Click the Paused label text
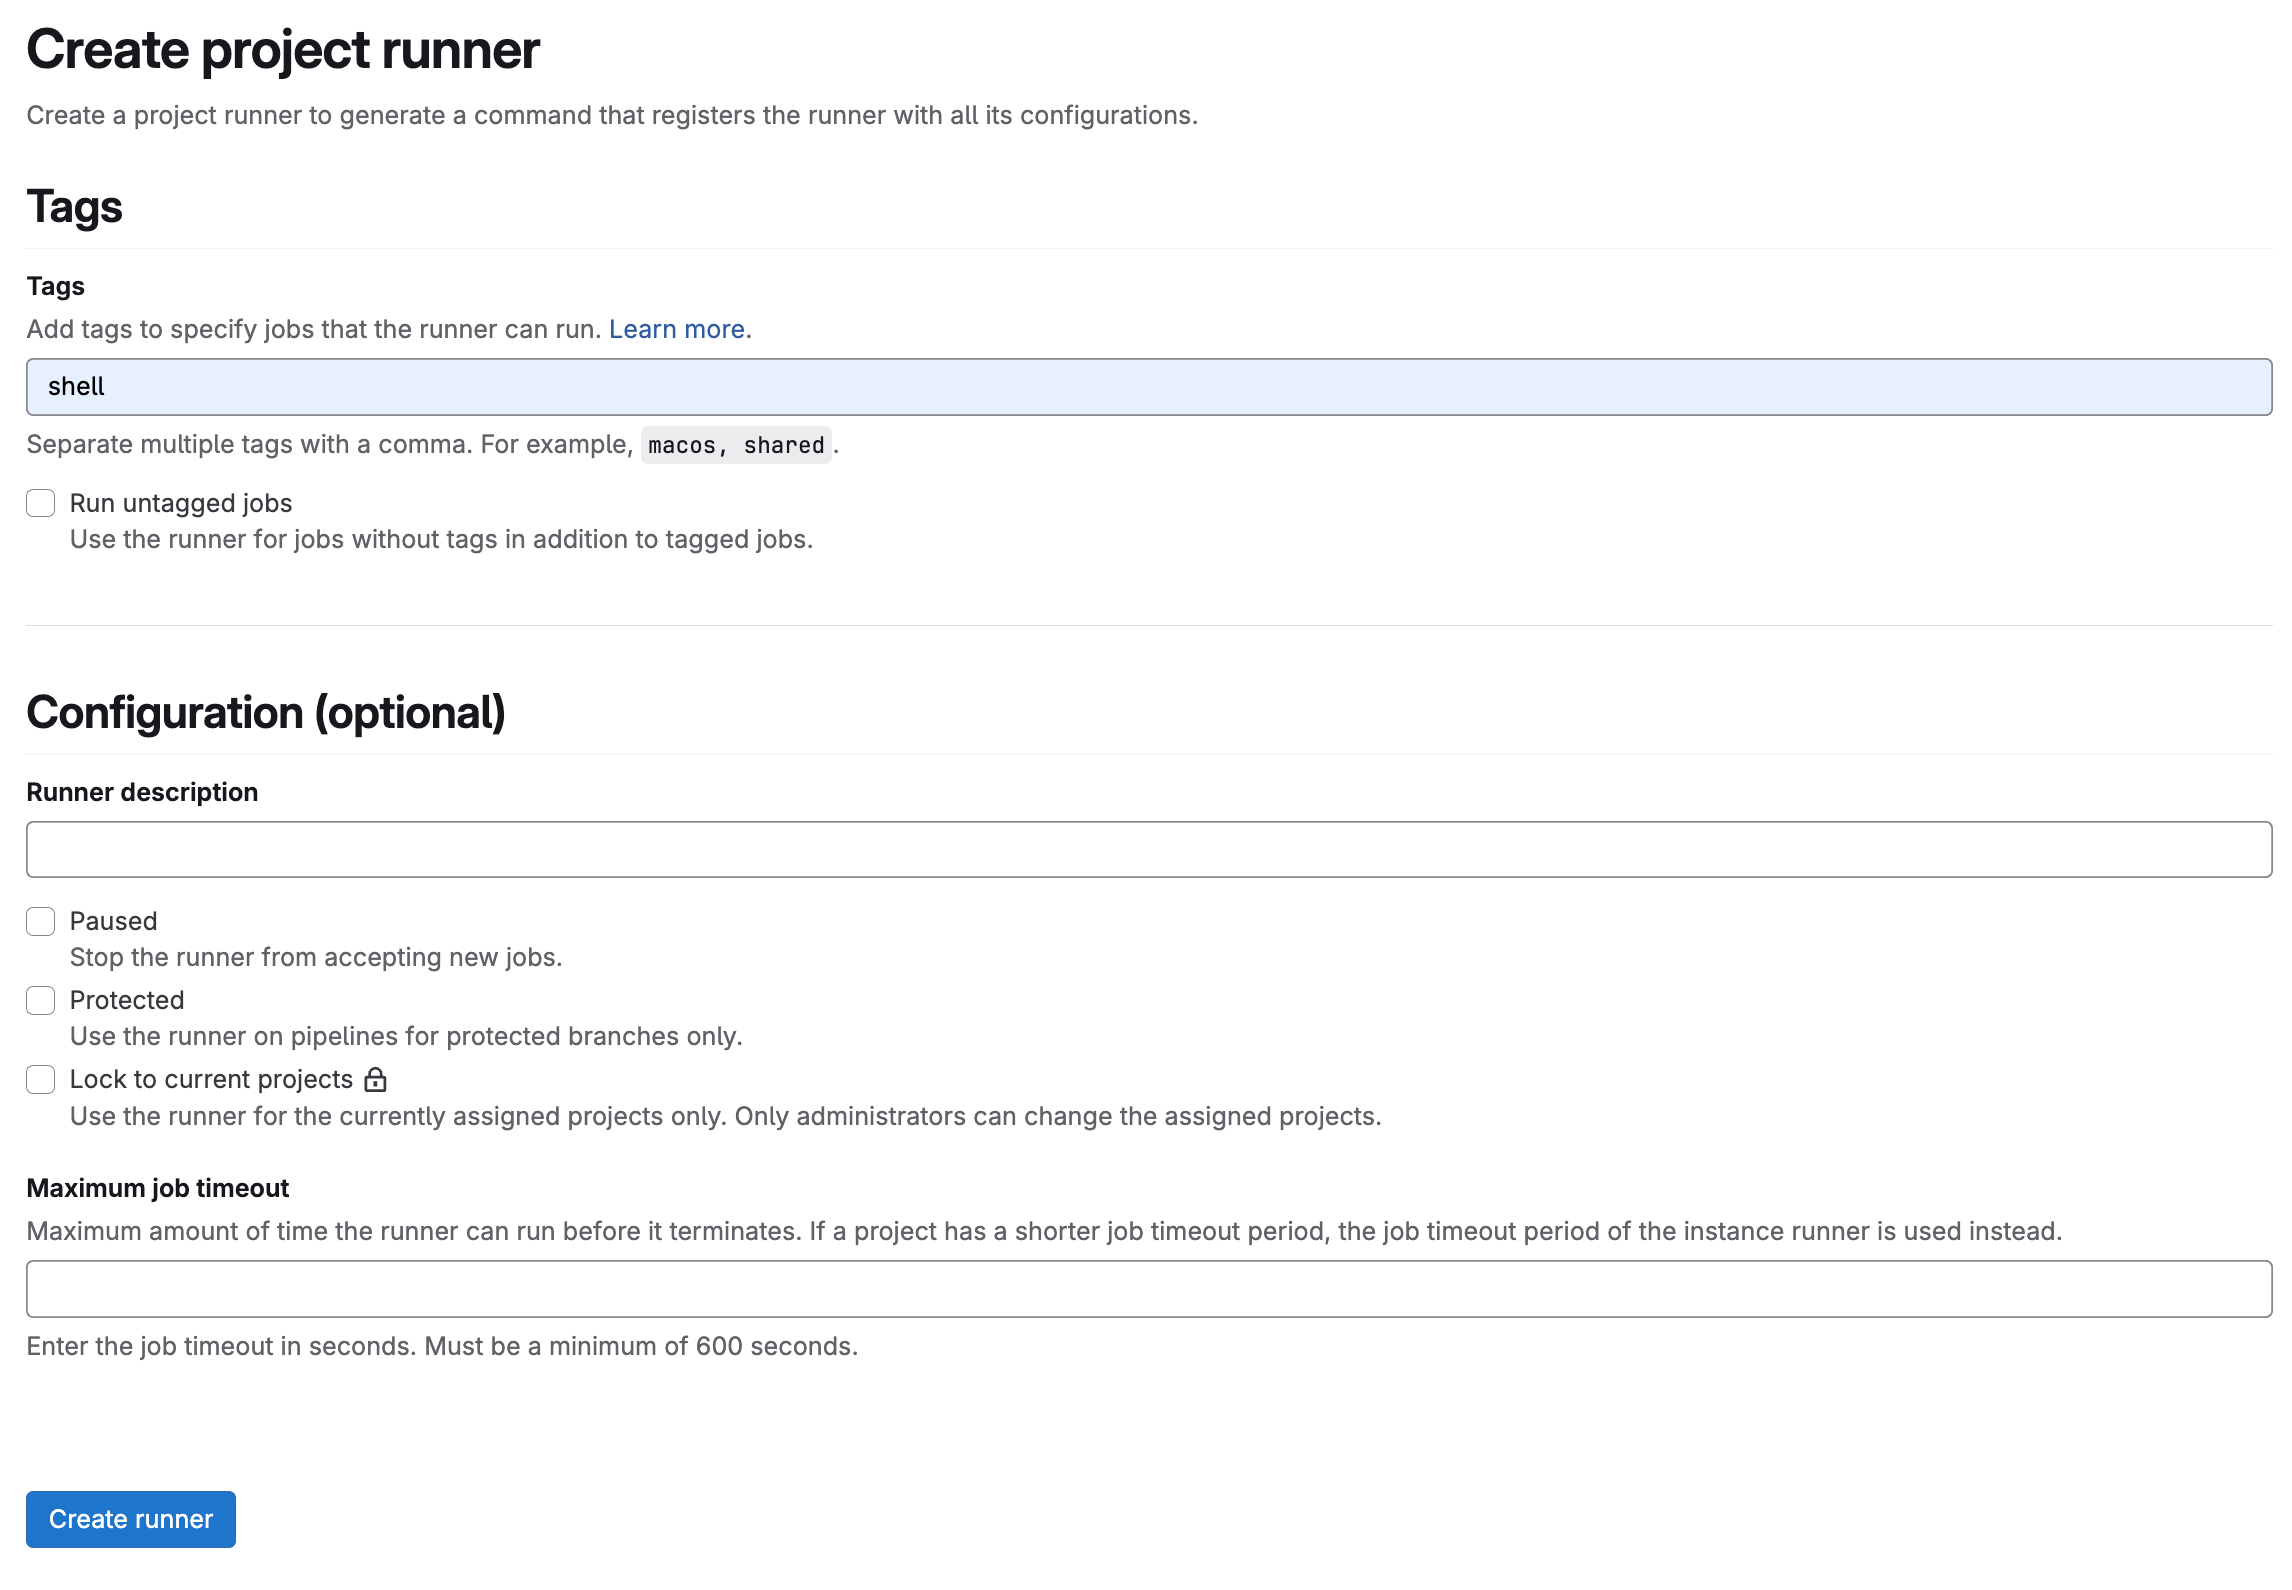 (113, 921)
